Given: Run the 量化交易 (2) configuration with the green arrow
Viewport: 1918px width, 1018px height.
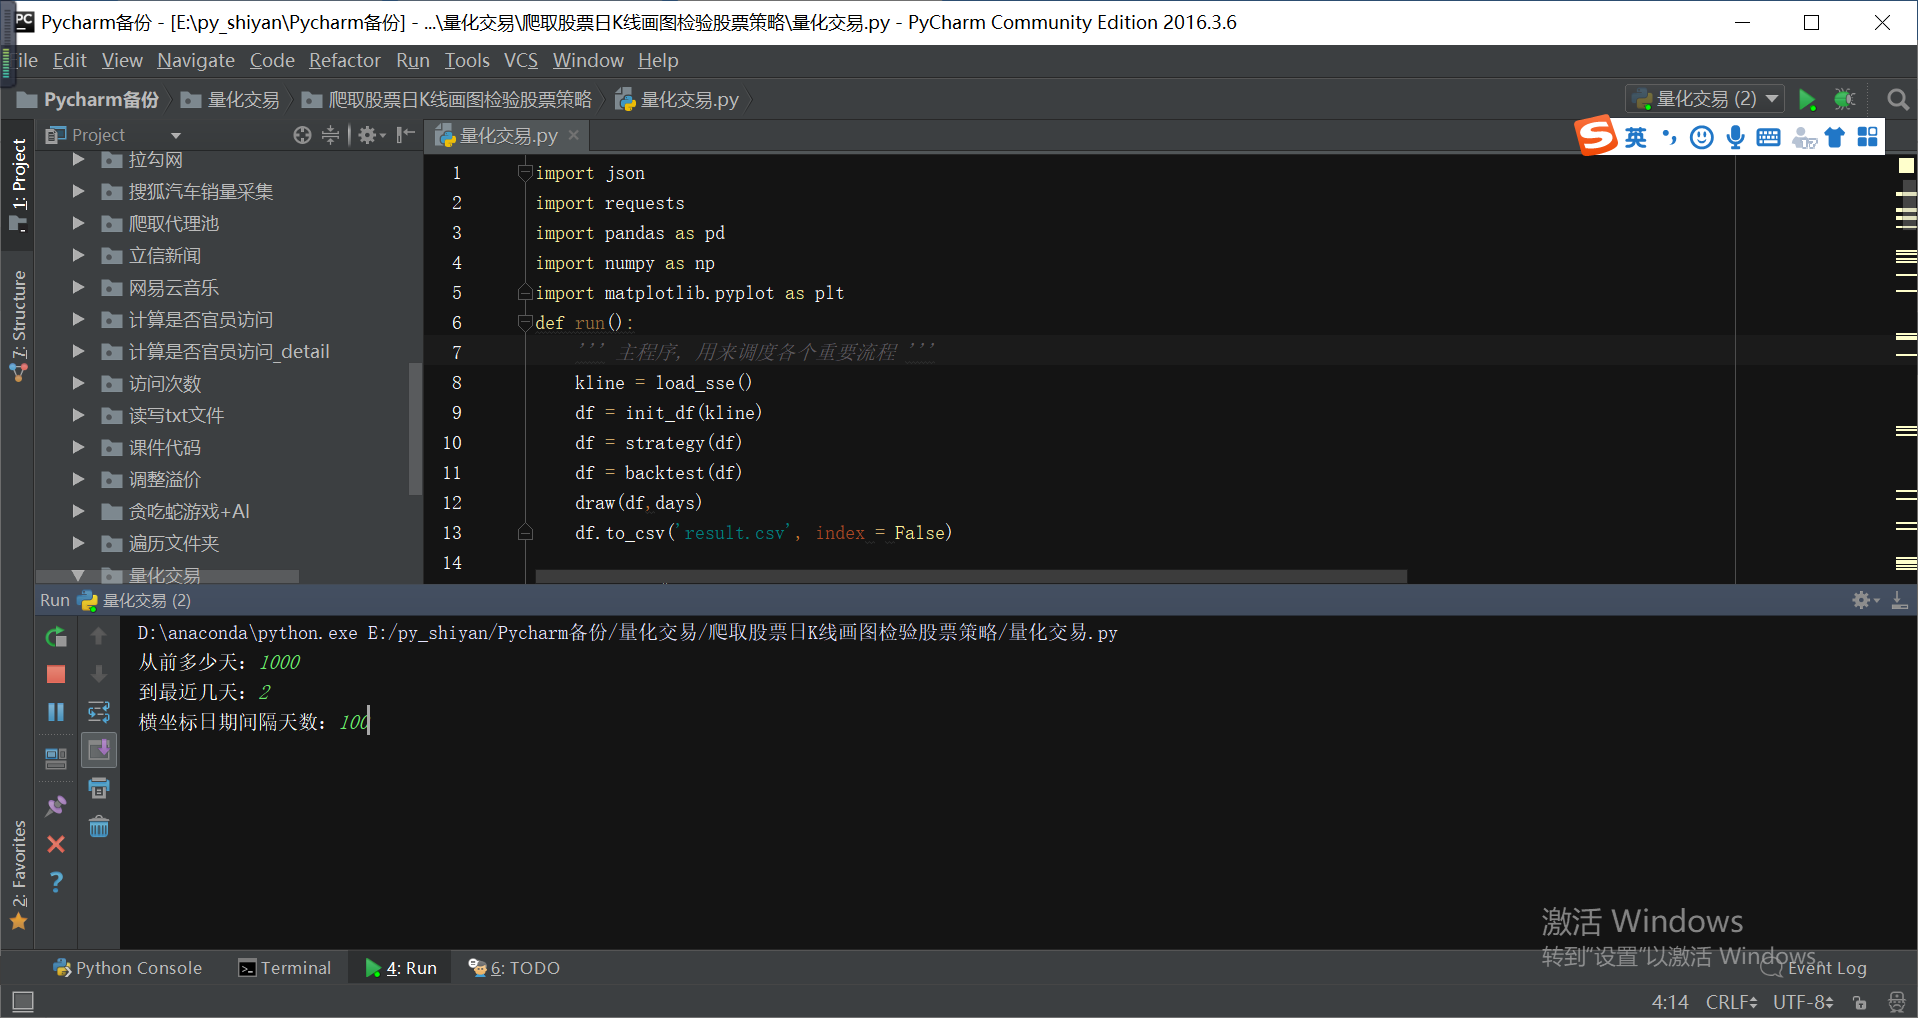Looking at the screenshot, I should coord(1807,99).
